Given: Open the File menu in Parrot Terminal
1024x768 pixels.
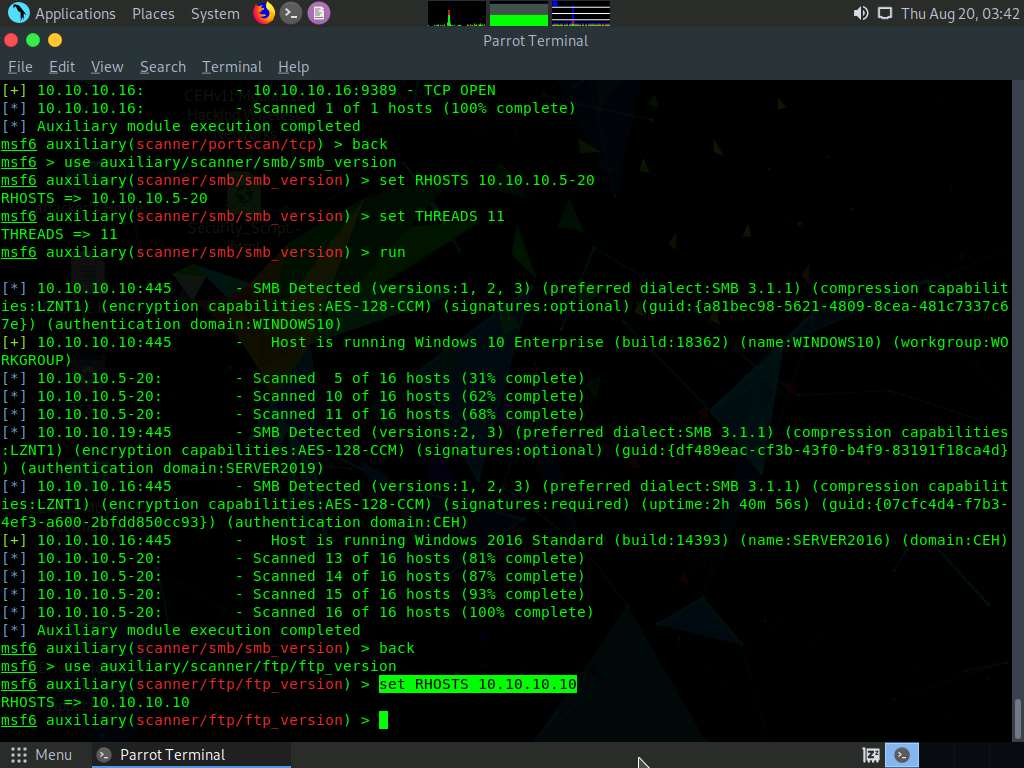Looking at the screenshot, I should point(20,67).
